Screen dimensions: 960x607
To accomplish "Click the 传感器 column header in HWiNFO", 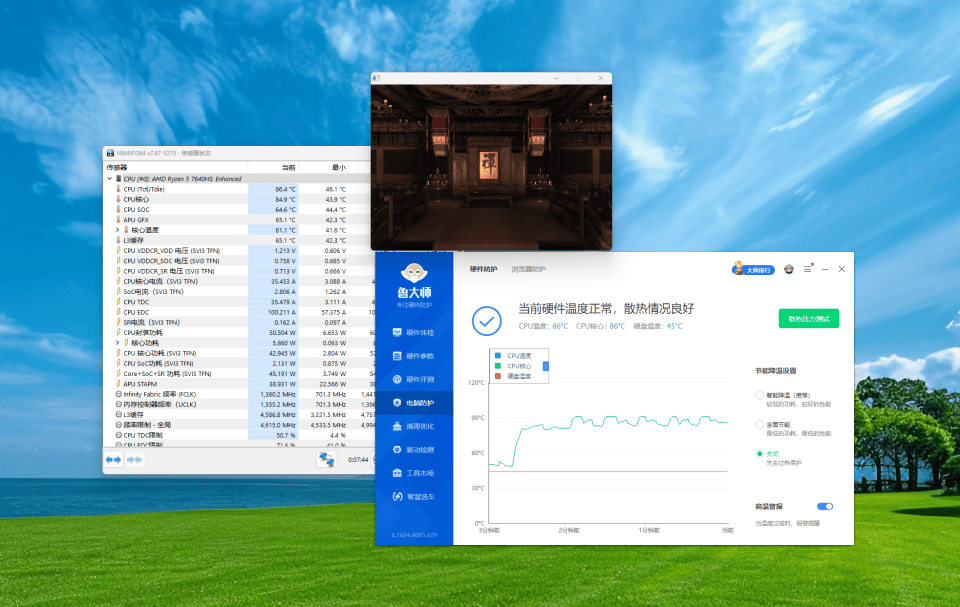I will (175, 167).
